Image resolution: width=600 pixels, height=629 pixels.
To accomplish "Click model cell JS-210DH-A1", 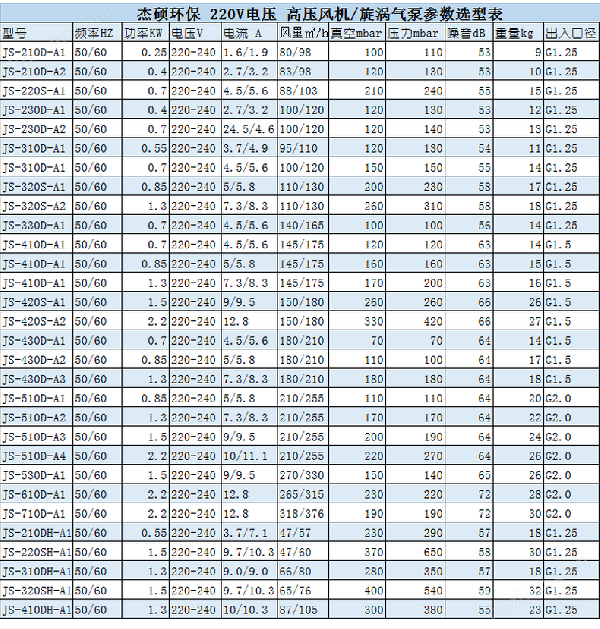I will click(x=36, y=534).
